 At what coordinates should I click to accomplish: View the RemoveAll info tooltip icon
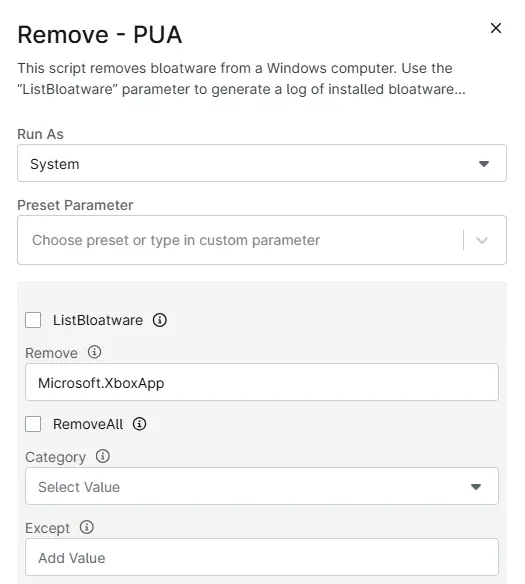tap(139, 424)
